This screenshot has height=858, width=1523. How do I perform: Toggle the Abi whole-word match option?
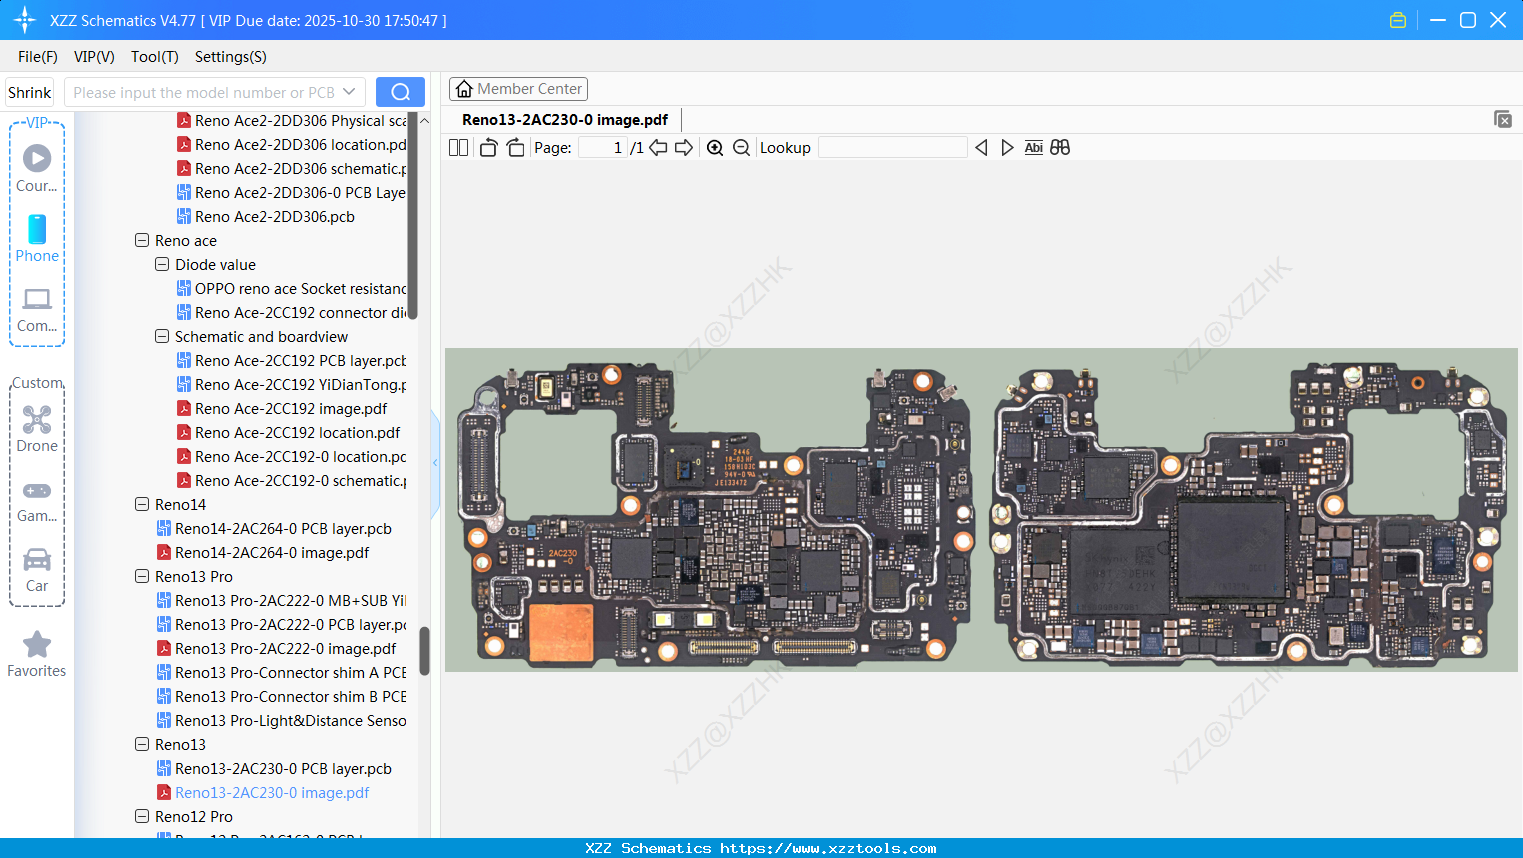pos(1033,148)
